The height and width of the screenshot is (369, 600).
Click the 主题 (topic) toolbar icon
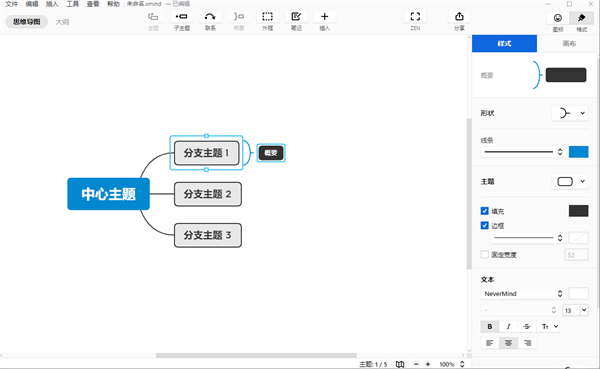click(x=153, y=17)
